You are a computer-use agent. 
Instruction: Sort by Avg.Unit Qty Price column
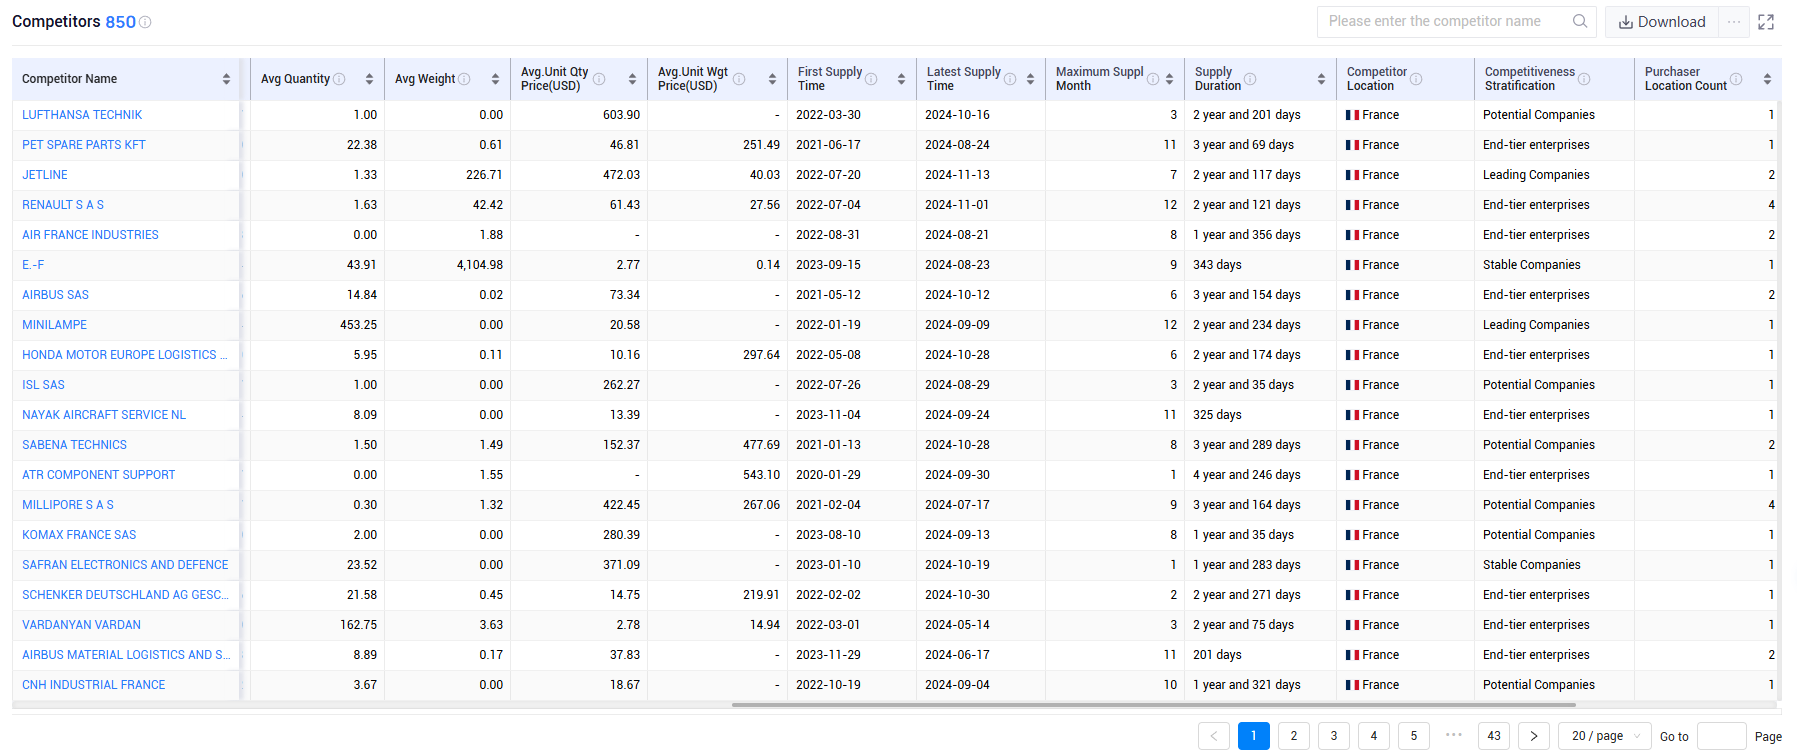coord(632,79)
